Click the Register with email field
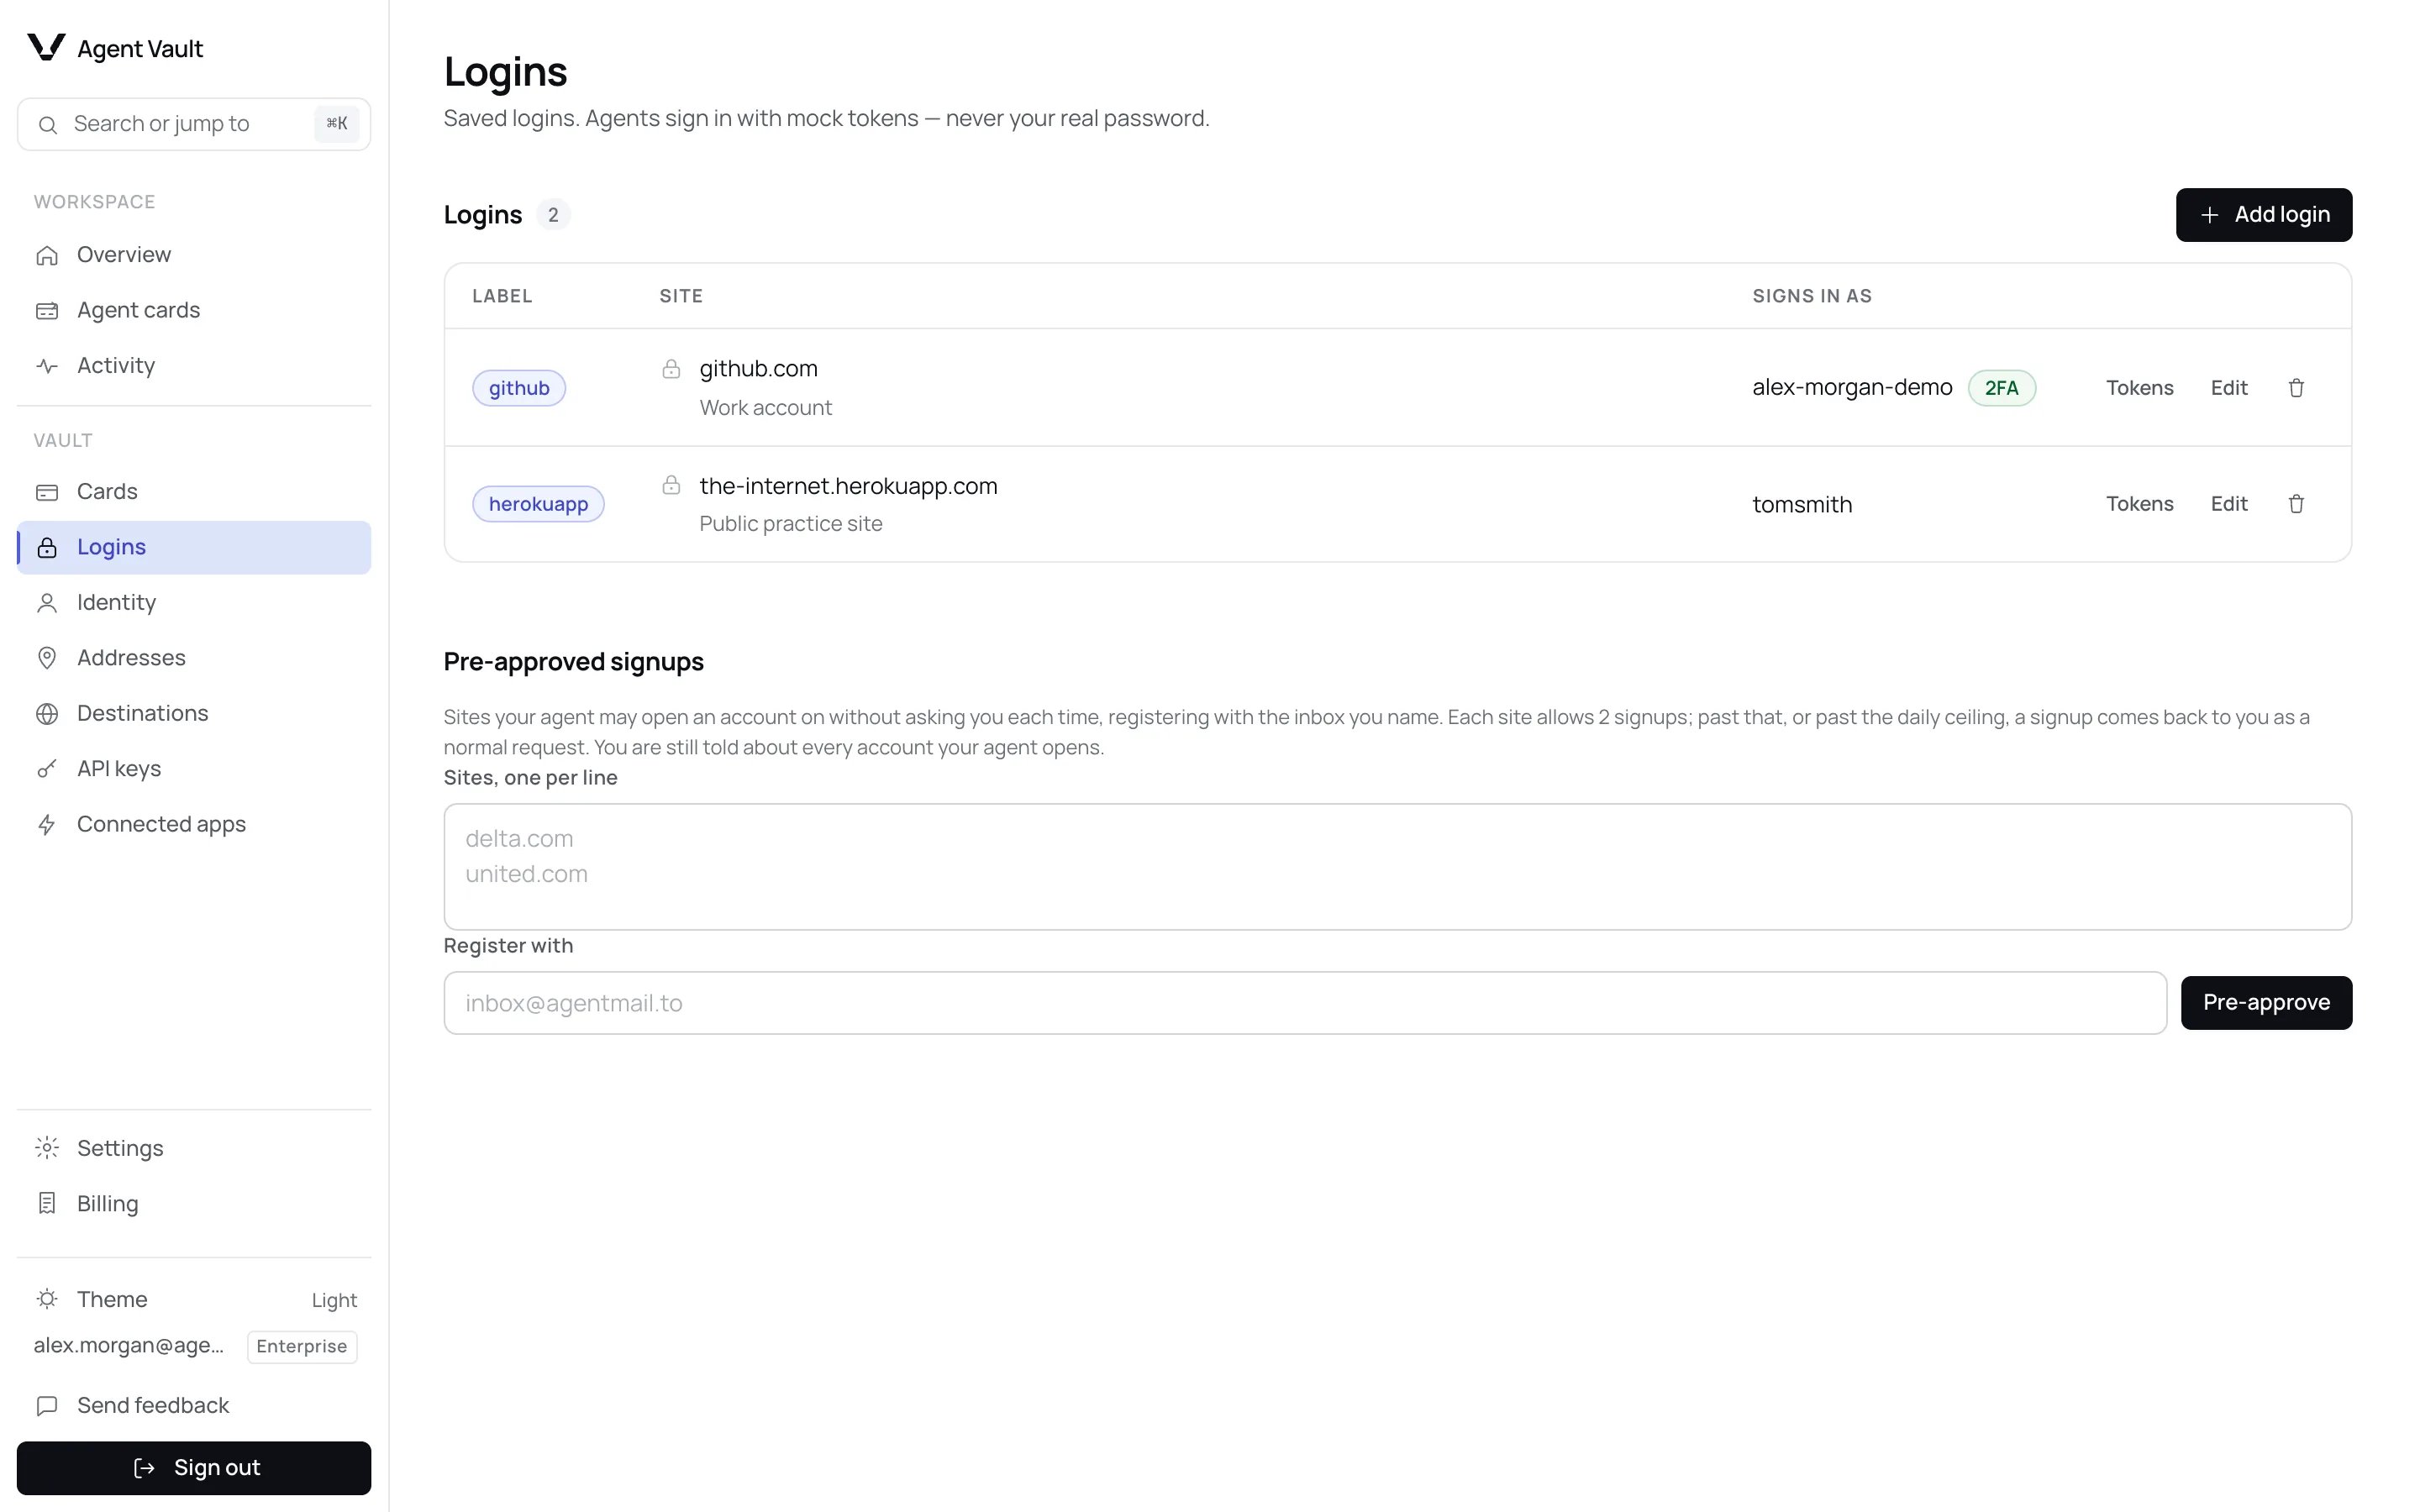 (x=1305, y=1003)
